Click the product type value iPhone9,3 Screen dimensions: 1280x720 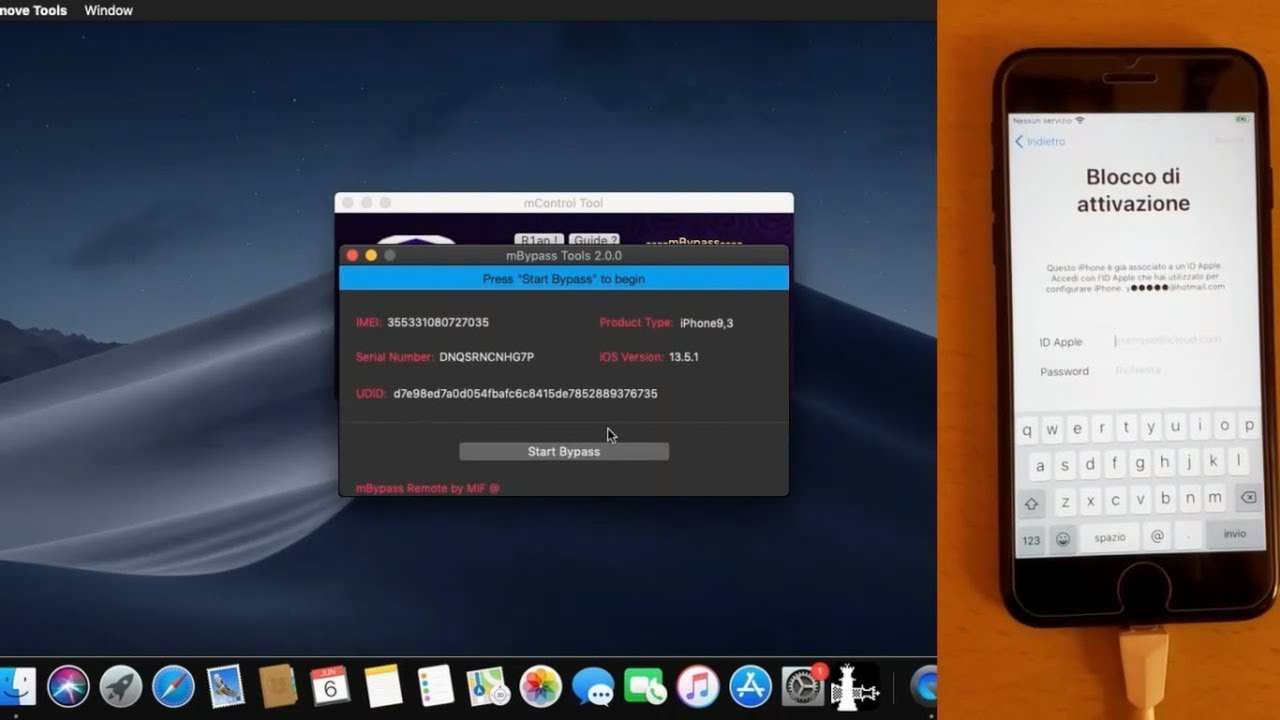pos(707,323)
